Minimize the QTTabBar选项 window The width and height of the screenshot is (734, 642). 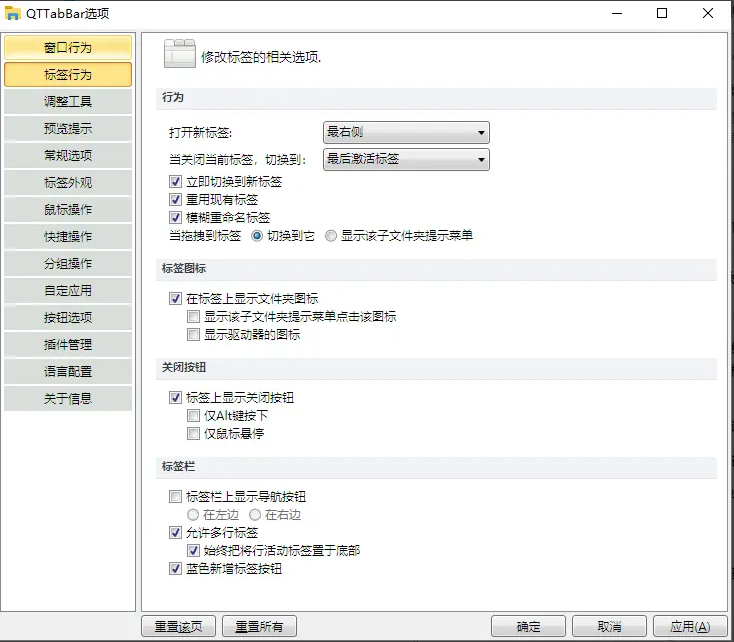point(617,13)
